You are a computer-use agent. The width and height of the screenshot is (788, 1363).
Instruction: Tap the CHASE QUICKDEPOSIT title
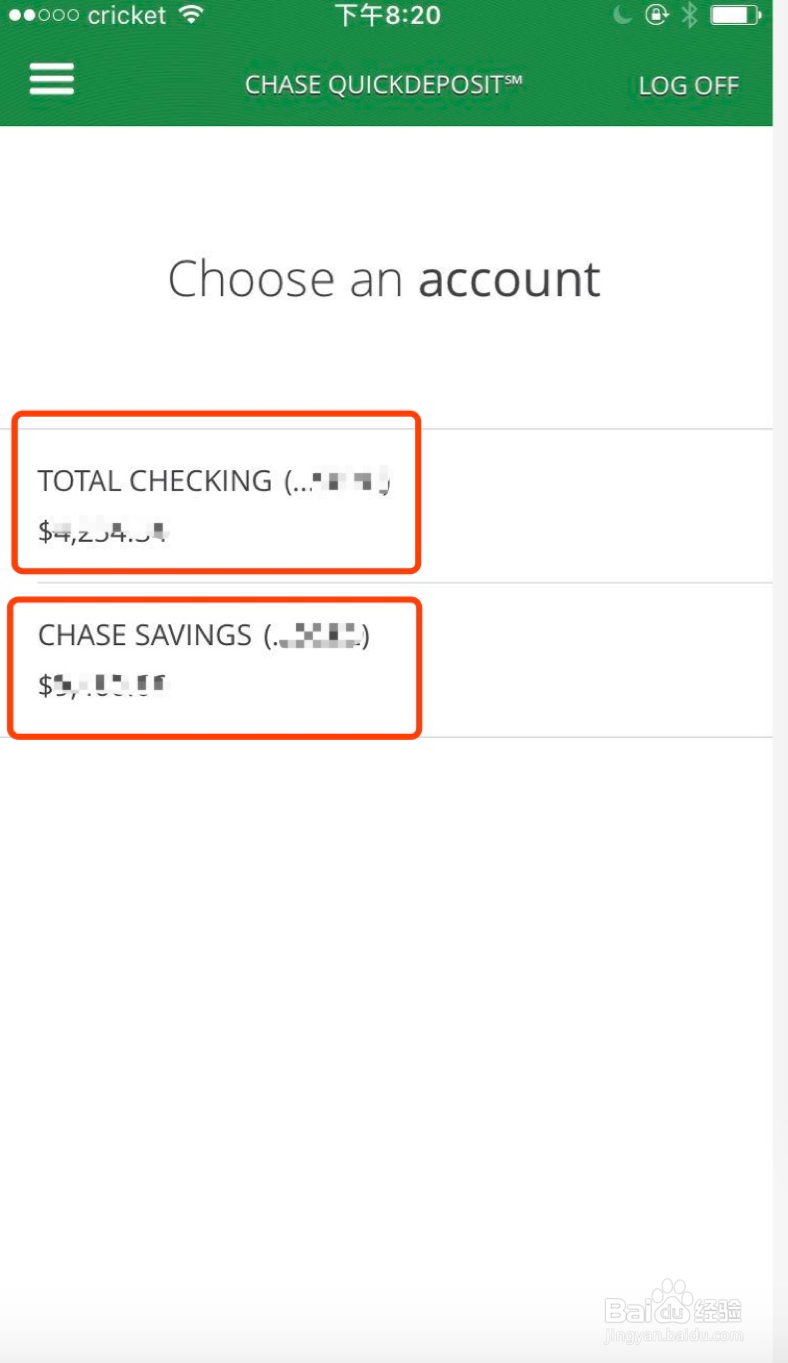pyautogui.click(x=384, y=85)
